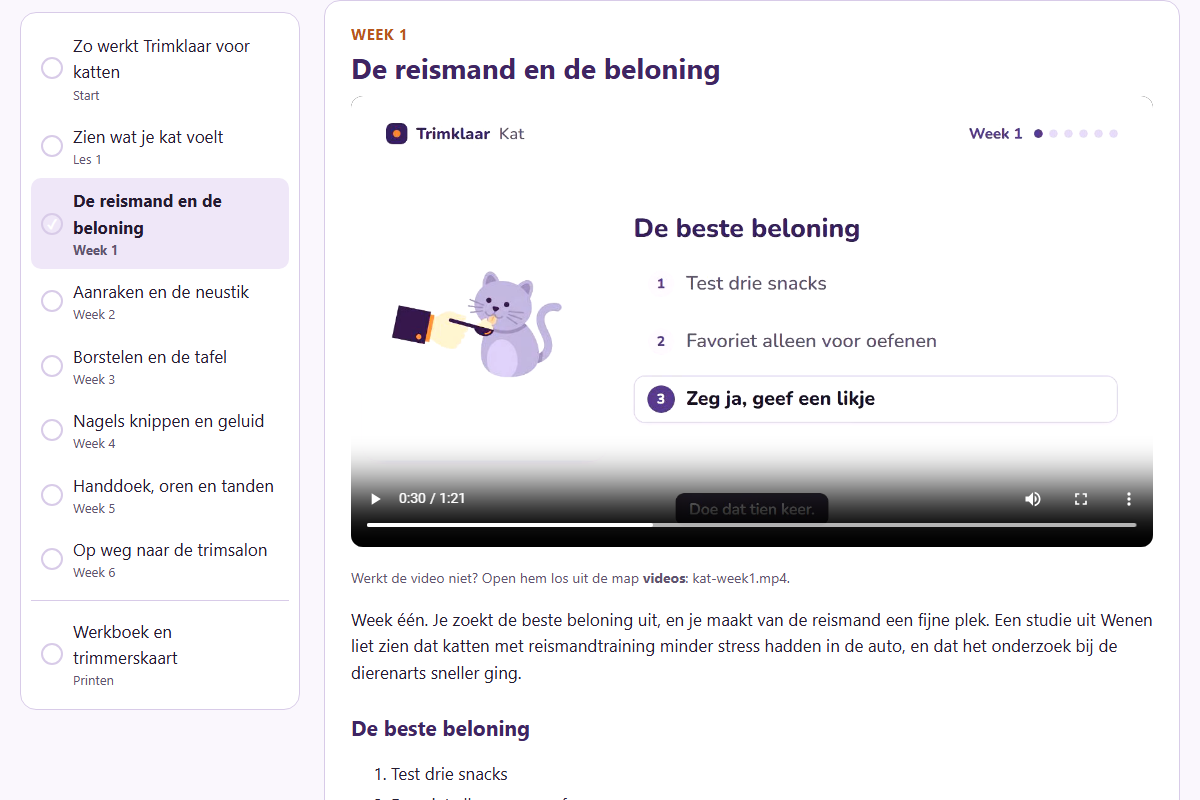Enter video fullscreen mode
This screenshot has width=1200, height=800.
click(x=1081, y=499)
